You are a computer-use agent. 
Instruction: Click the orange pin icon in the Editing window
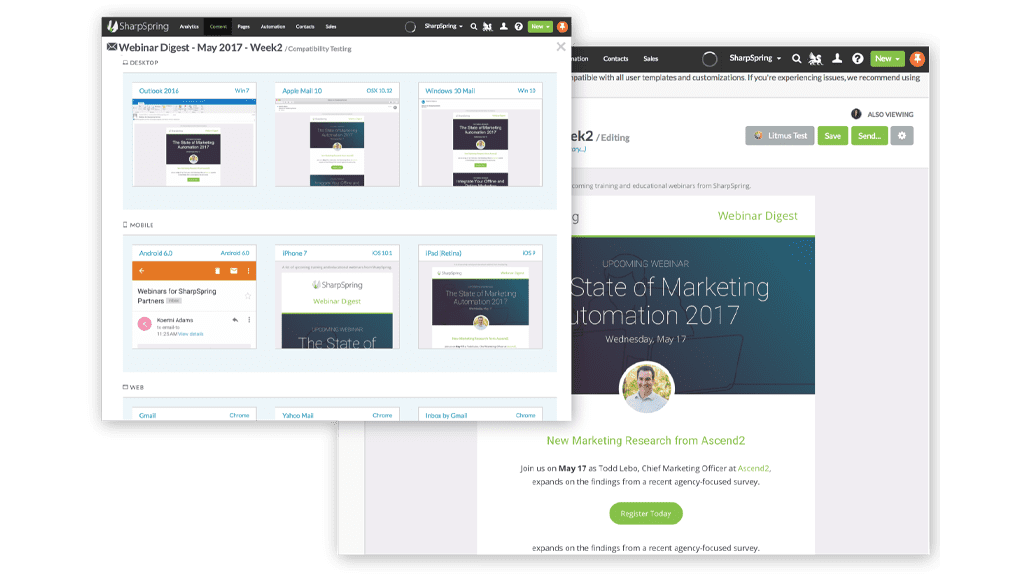[x=918, y=59]
